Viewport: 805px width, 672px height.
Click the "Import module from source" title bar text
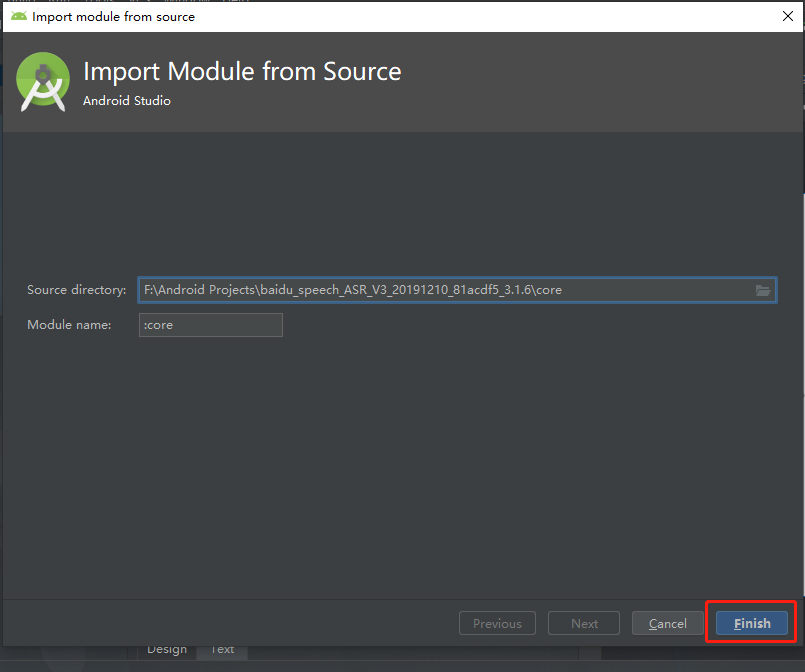click(x=113, y=16)
